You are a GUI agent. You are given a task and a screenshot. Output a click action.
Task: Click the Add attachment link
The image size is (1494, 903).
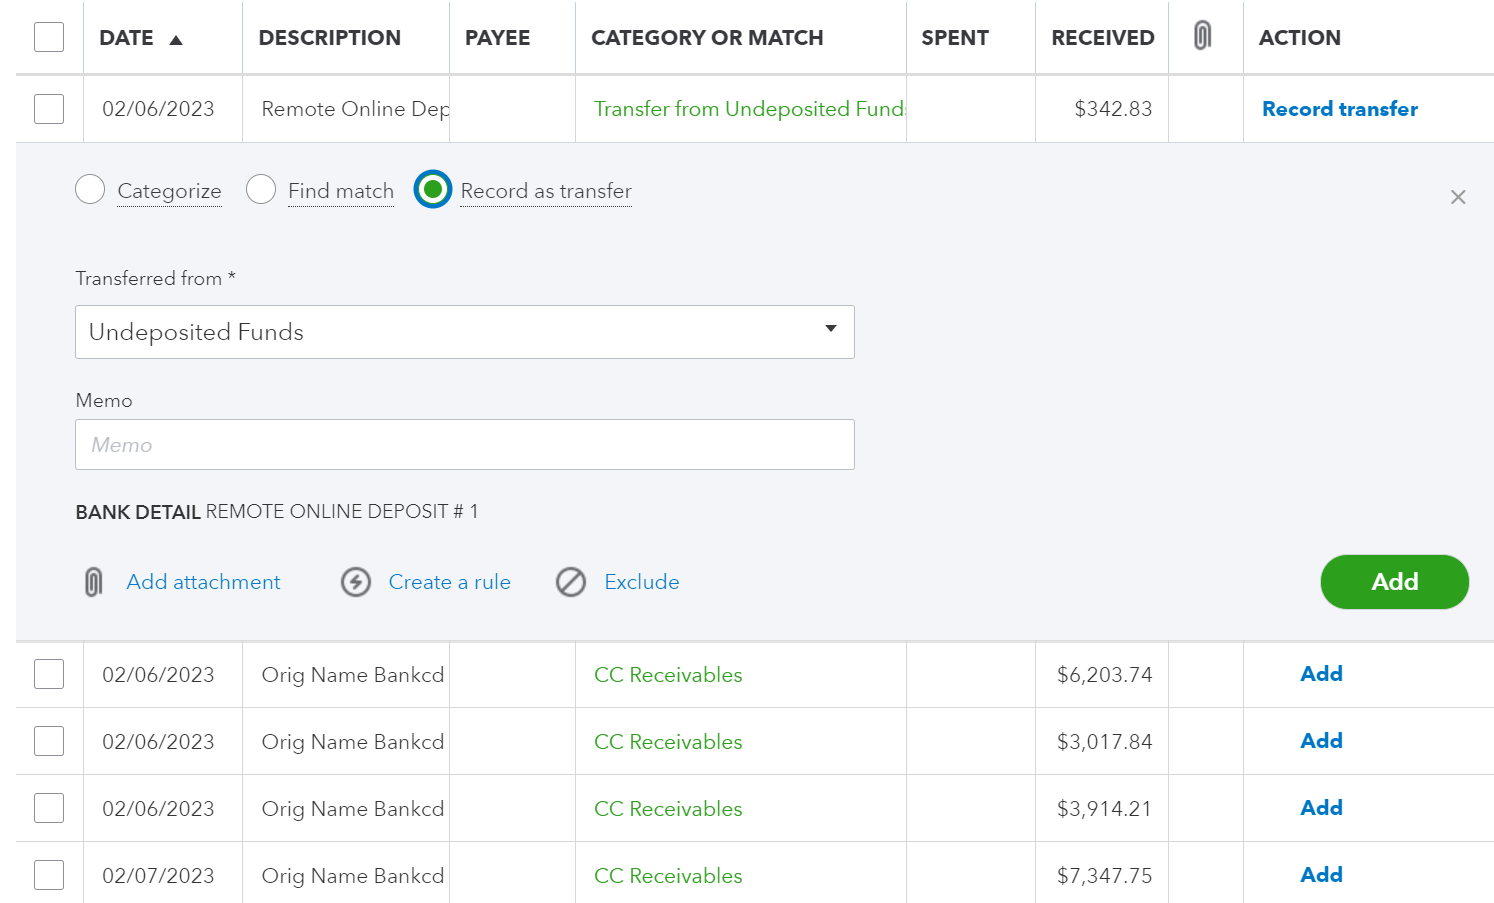204,582
